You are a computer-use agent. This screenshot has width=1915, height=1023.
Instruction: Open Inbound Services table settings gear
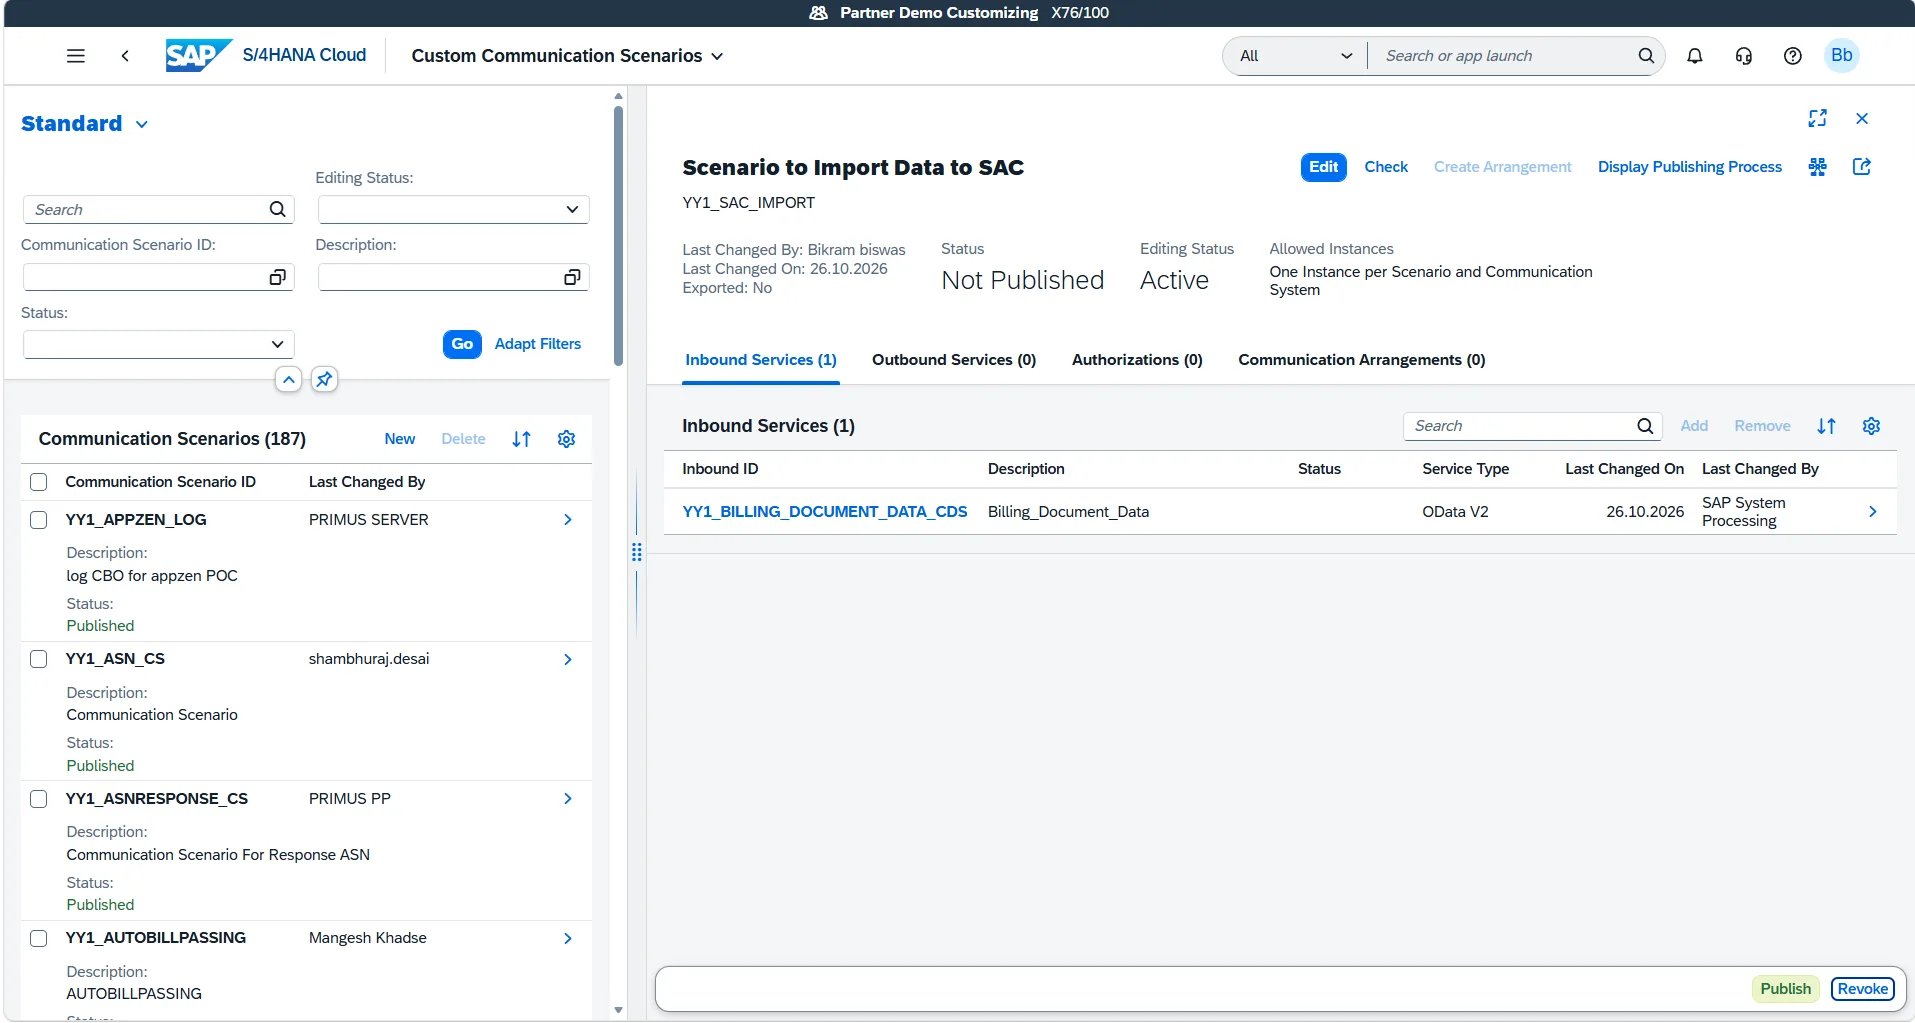point(1872,426)
